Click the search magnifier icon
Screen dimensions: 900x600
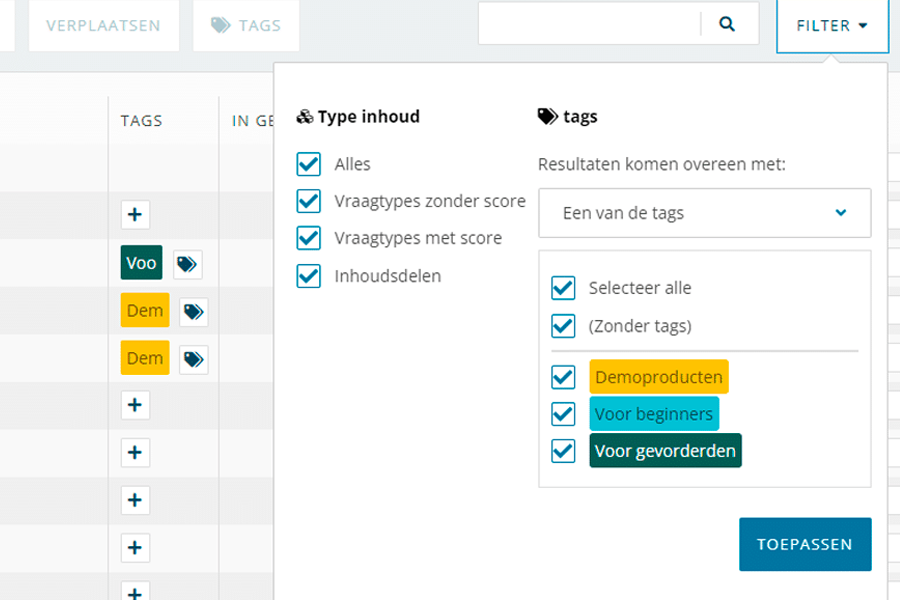727,24
